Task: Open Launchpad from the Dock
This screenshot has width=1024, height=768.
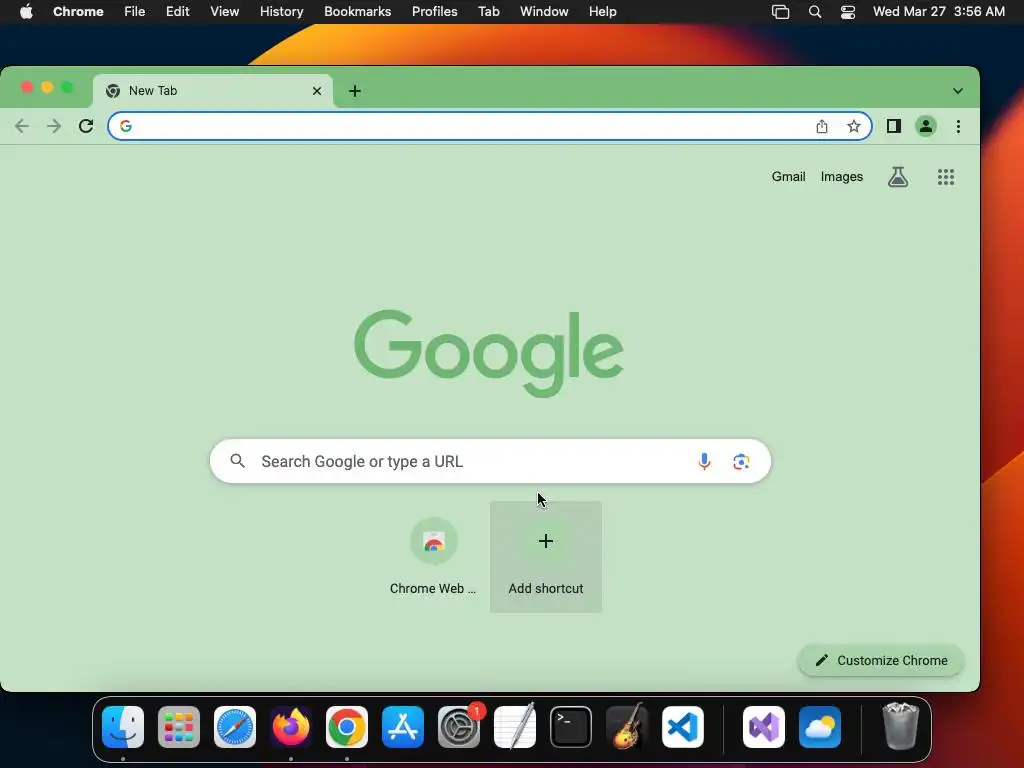Action: coord(179,727)
